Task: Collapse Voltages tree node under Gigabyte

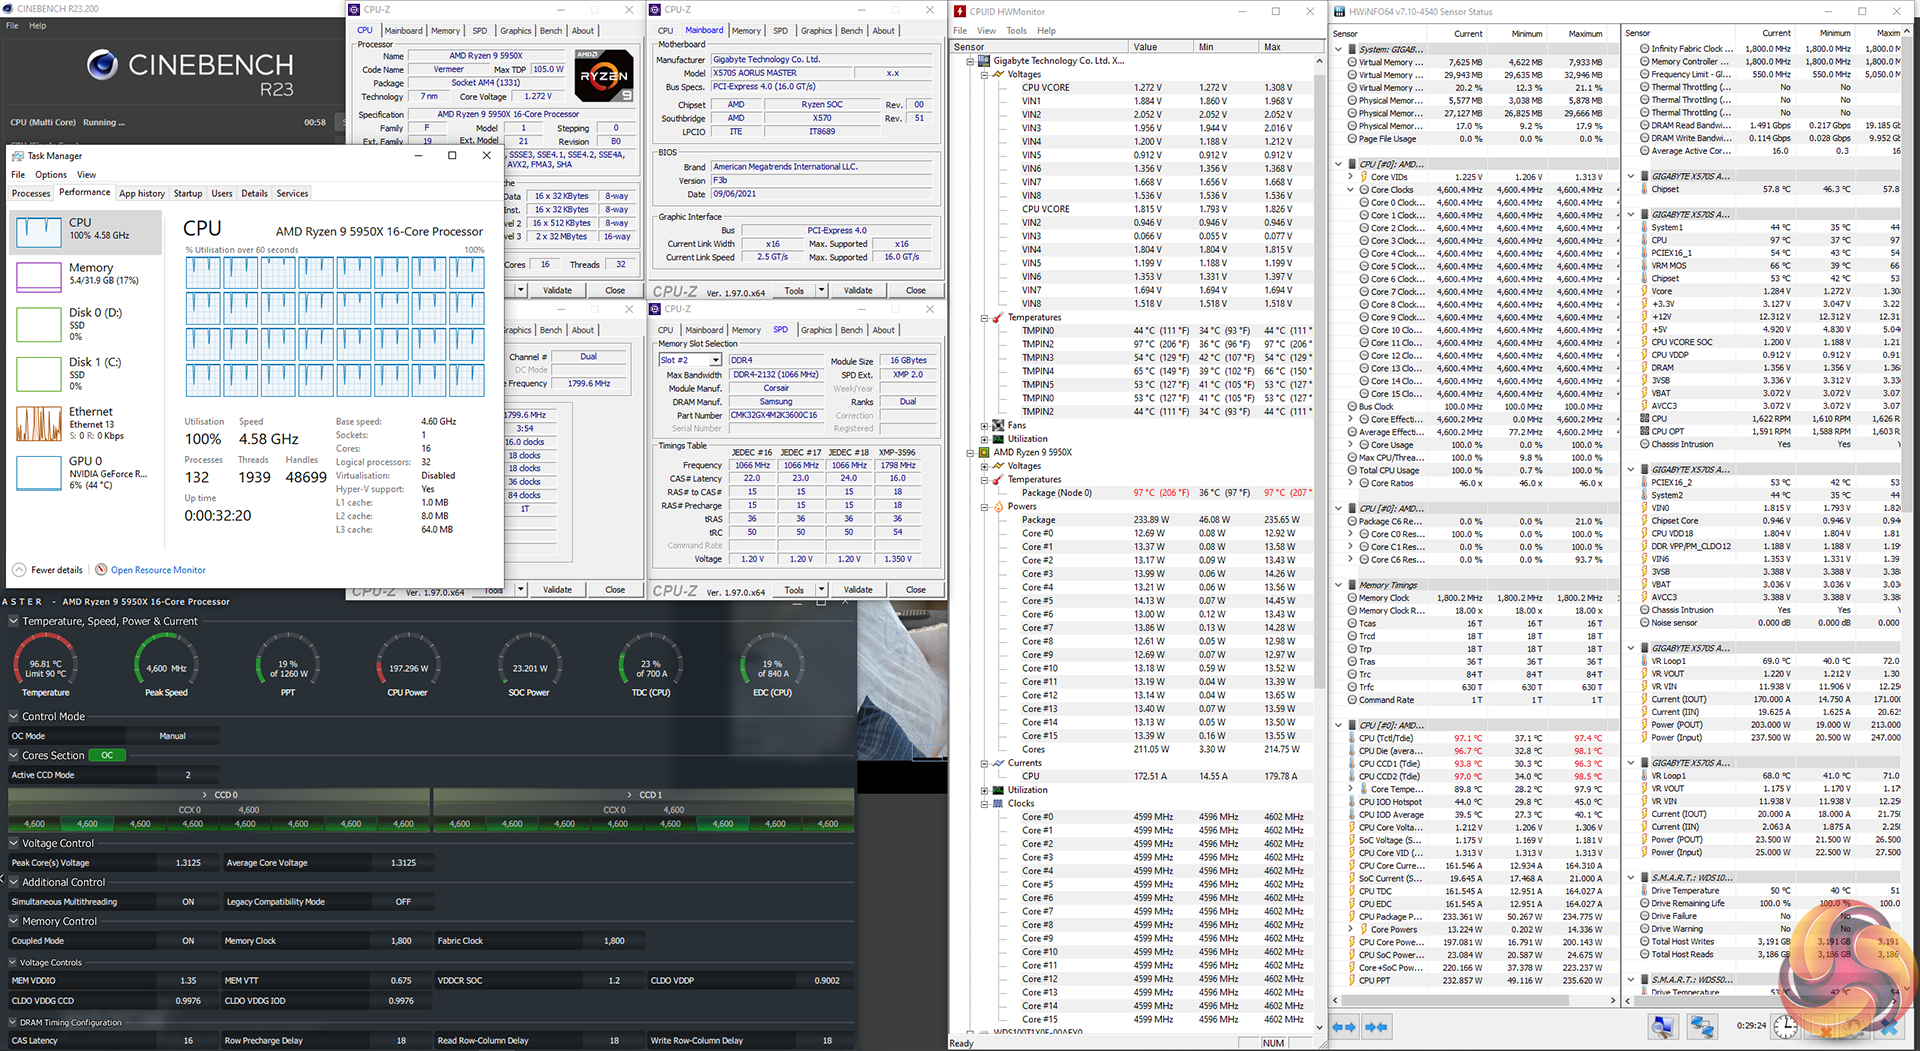Action: click(984, 74)
